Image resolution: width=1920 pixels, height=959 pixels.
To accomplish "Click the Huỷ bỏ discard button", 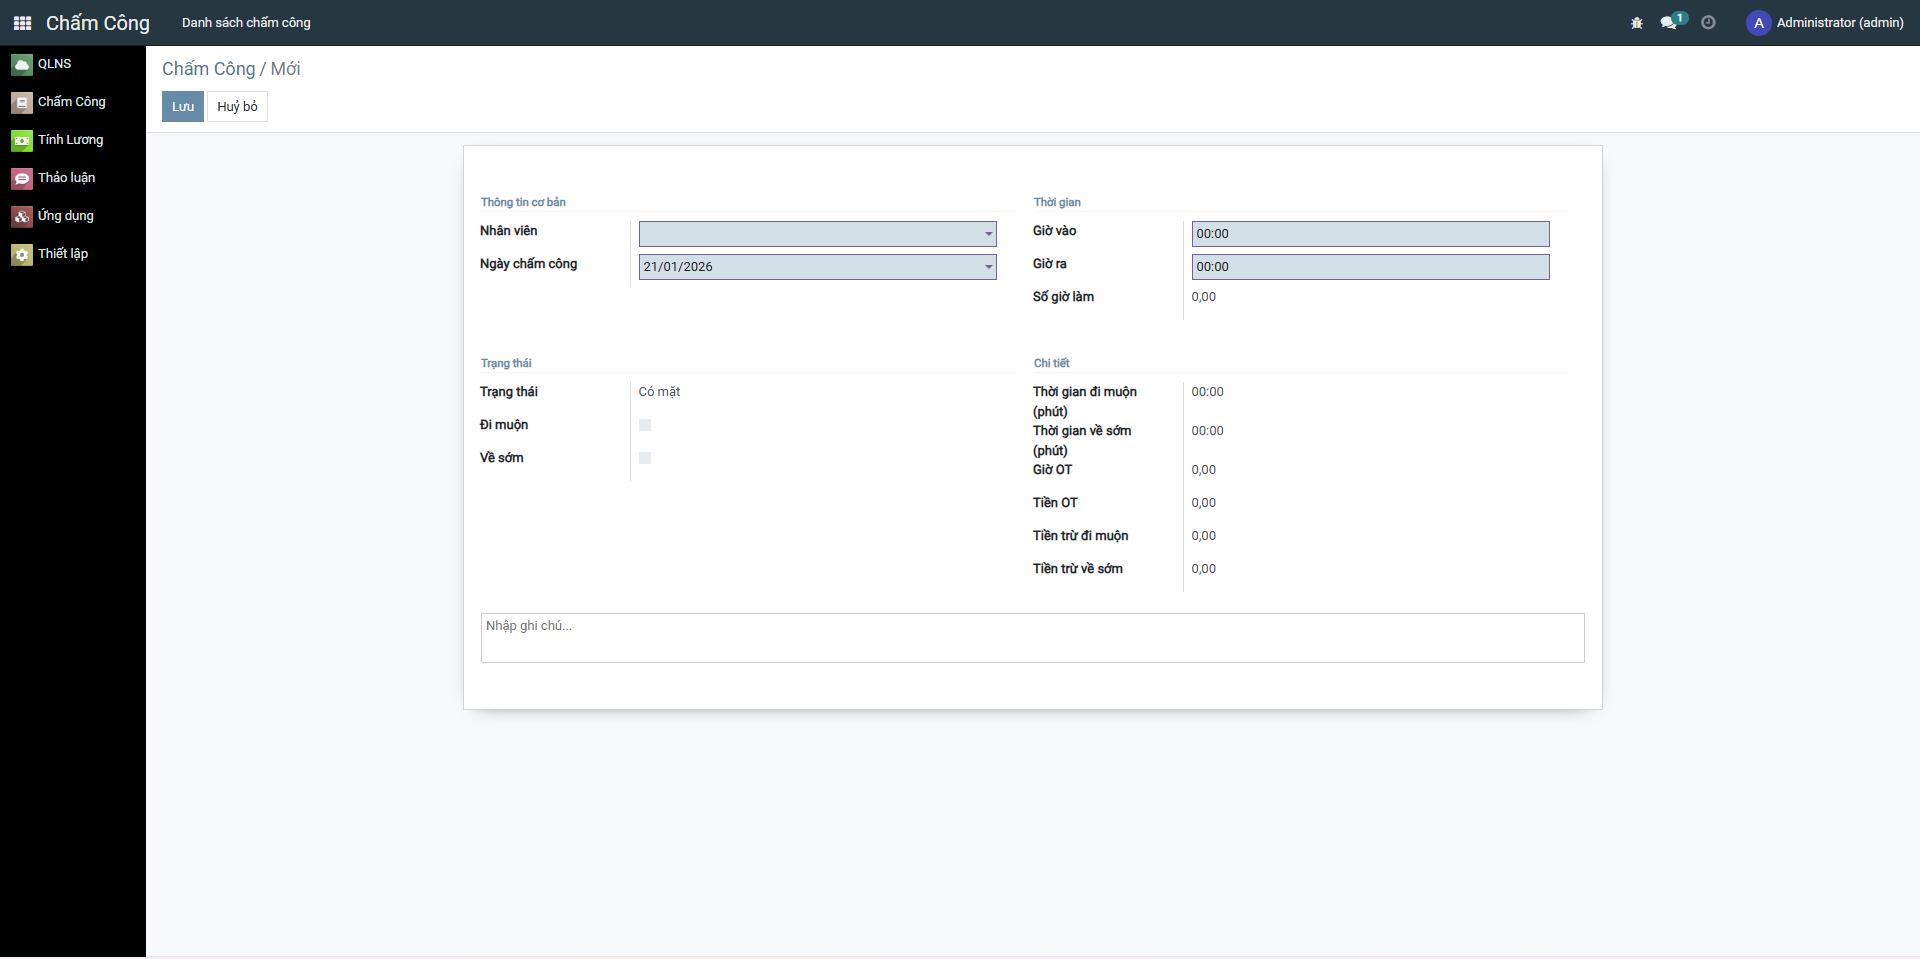I will click(x=237, y=107).
